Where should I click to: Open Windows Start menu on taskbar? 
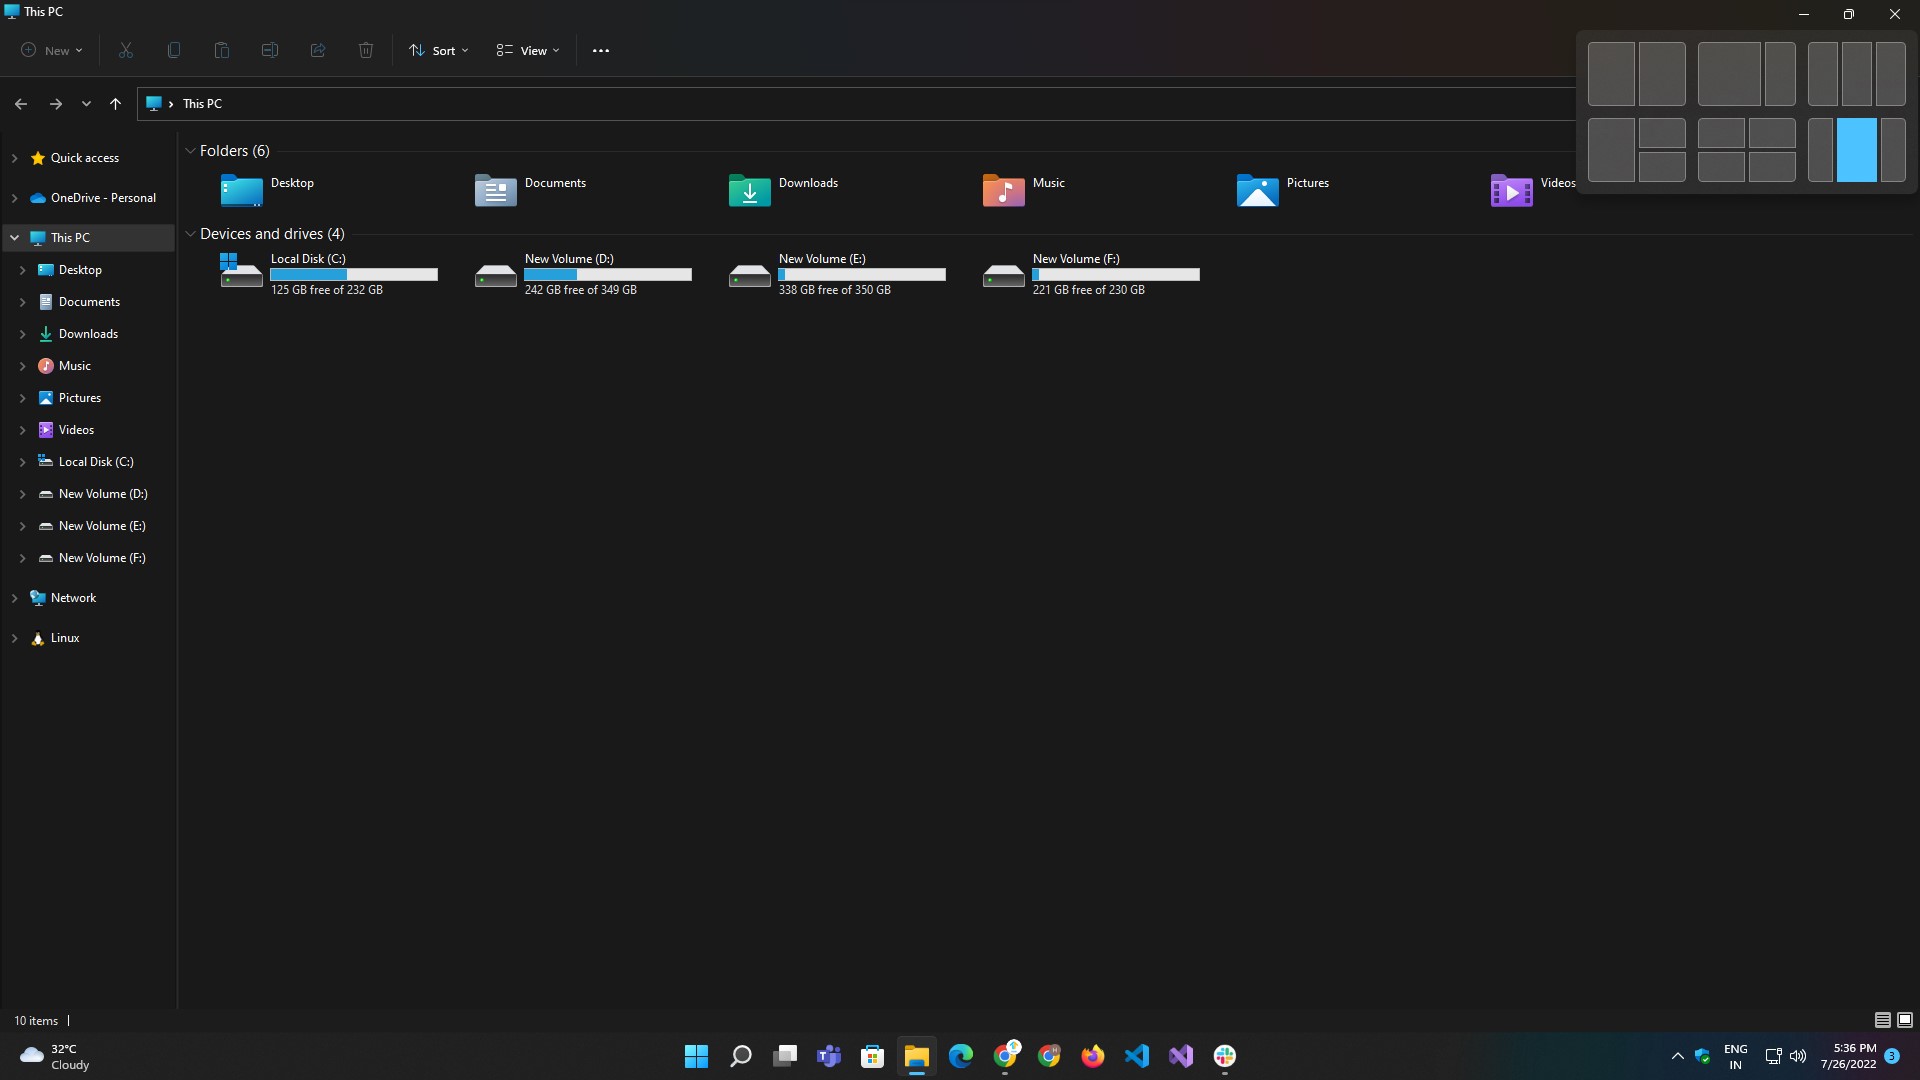coord(697,1056)
